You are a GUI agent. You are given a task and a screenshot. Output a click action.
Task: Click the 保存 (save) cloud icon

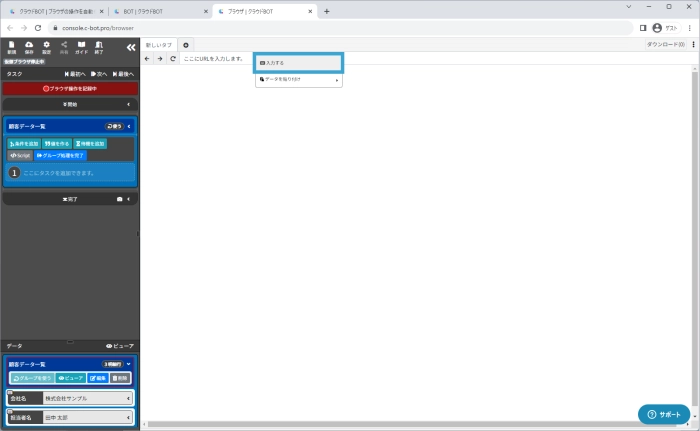(x=29, y=47)
